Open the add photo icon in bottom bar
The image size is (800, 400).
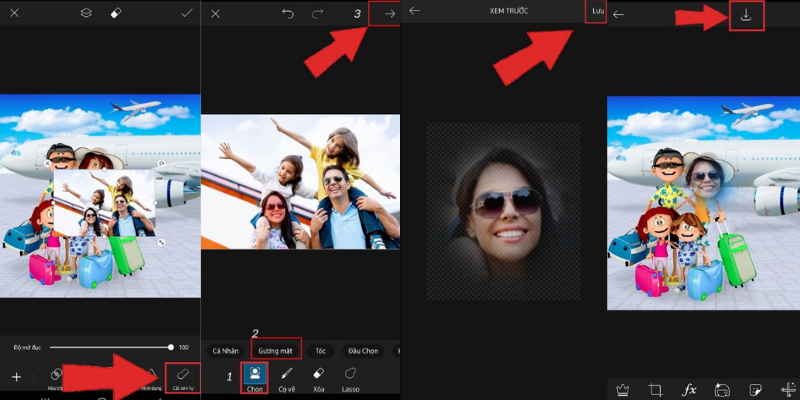pos(722,390)
